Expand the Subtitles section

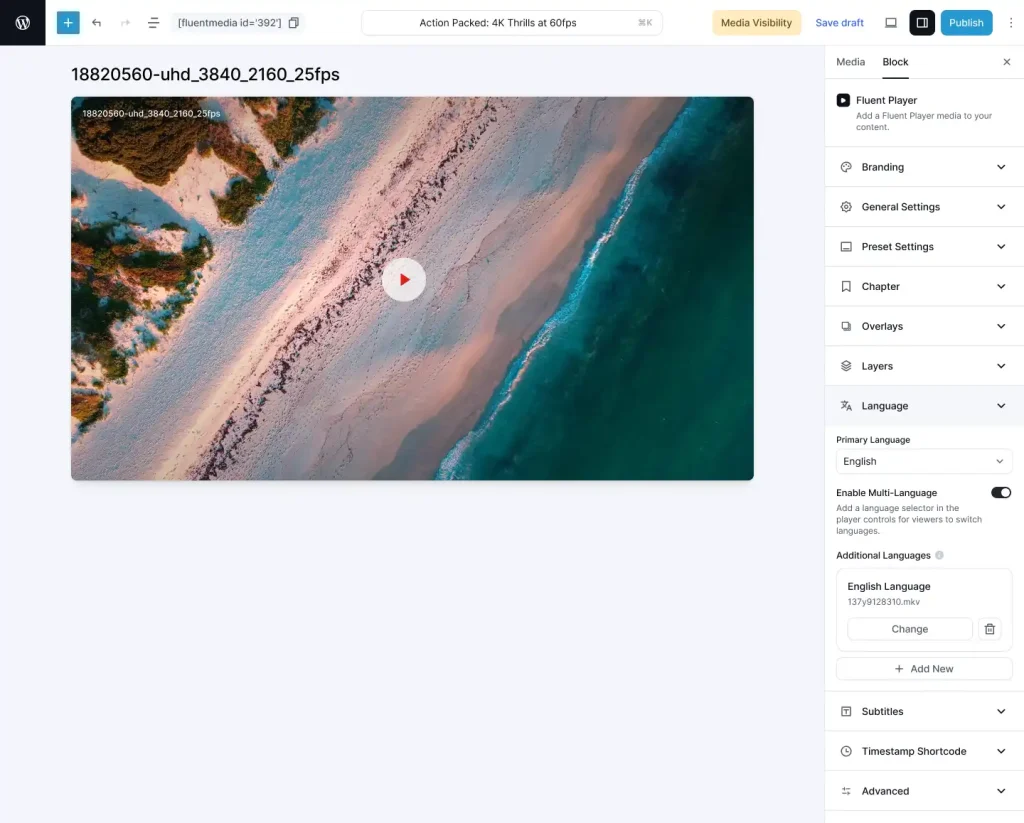(923, 711)
